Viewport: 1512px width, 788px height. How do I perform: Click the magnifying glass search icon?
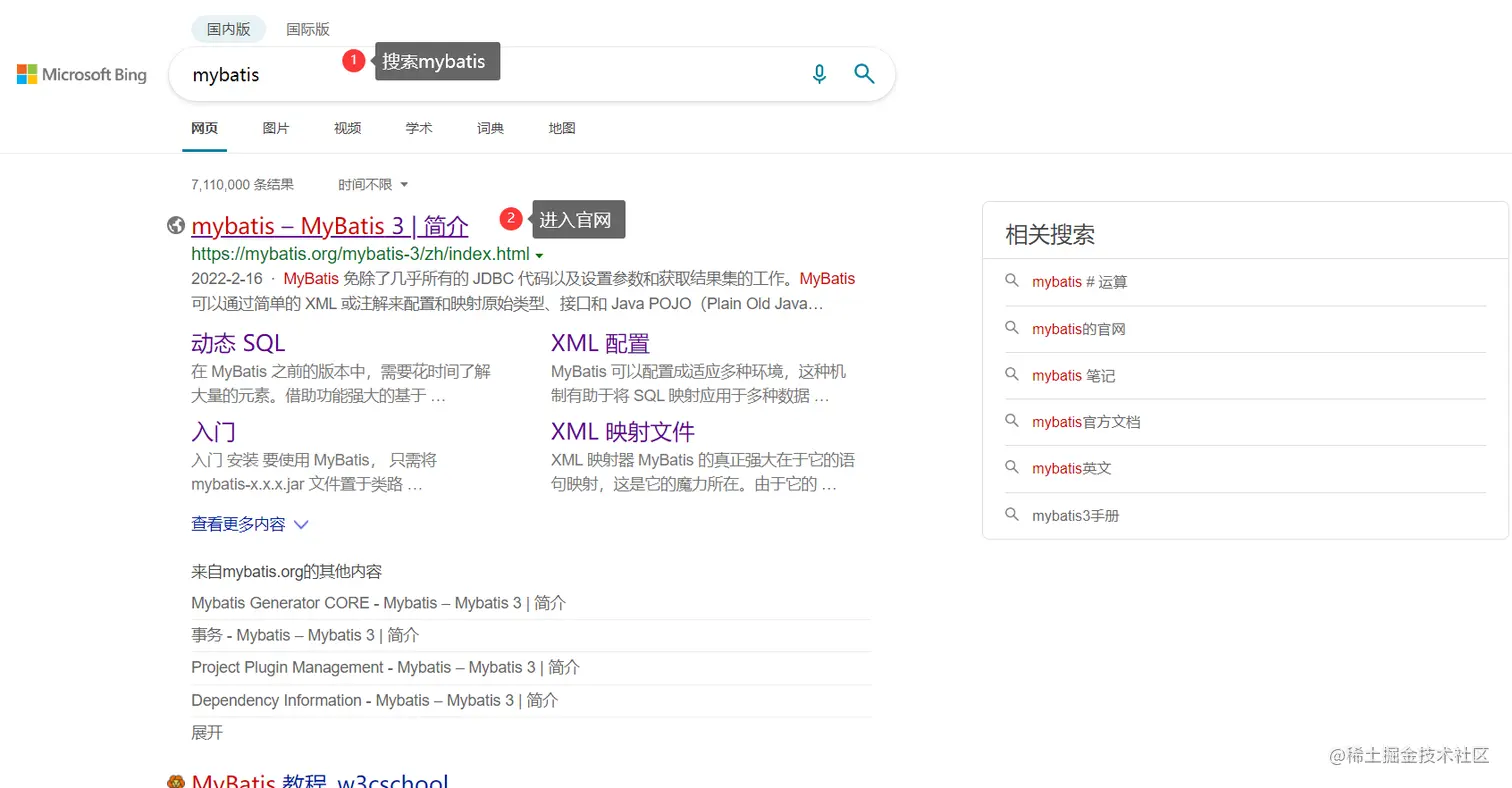(863, 74)
